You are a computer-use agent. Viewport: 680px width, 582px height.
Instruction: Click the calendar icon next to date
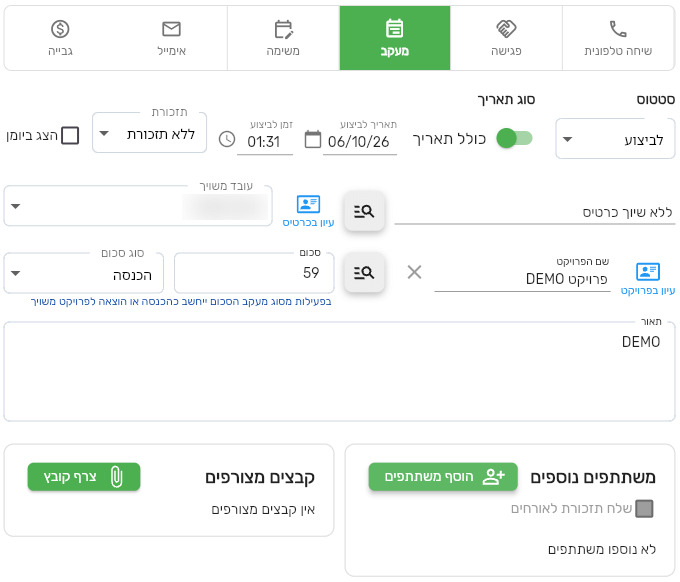[313, 140]
